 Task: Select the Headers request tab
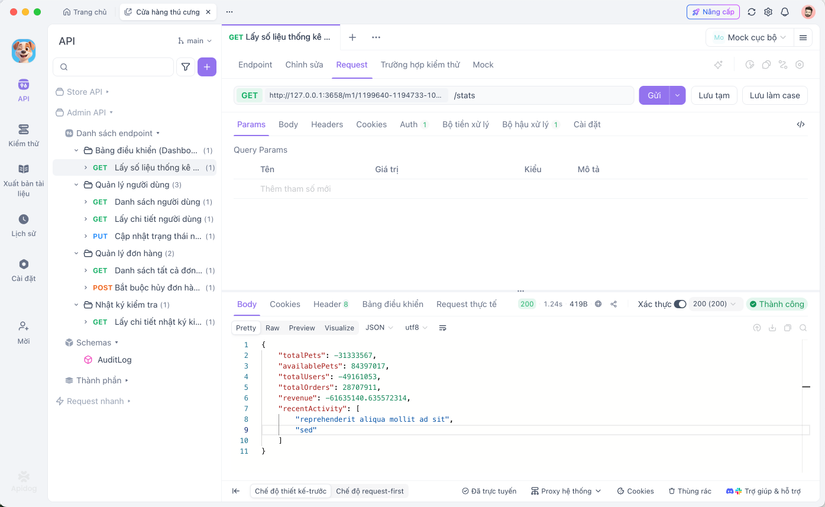327,125
